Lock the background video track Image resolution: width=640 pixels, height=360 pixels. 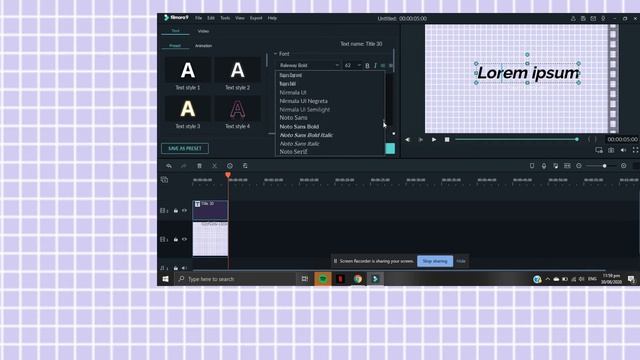pos(176,239)
